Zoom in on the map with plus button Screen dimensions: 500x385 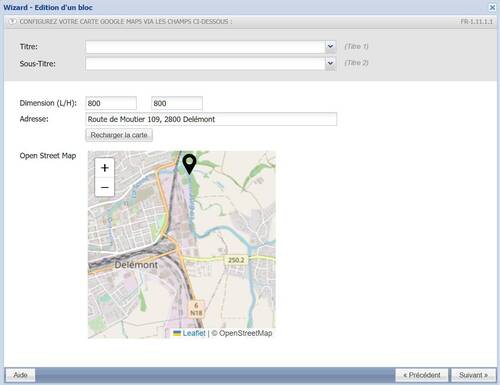pos(105,168)
